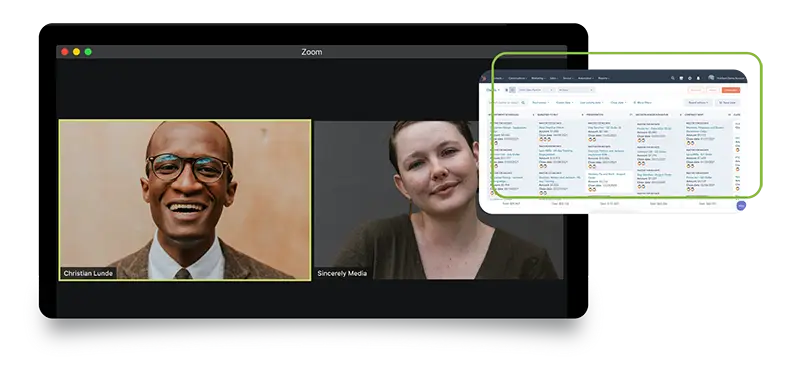The image size is (800, 369).
Task: Click the Qualified To Buy column header
Action: click(548, 115)
